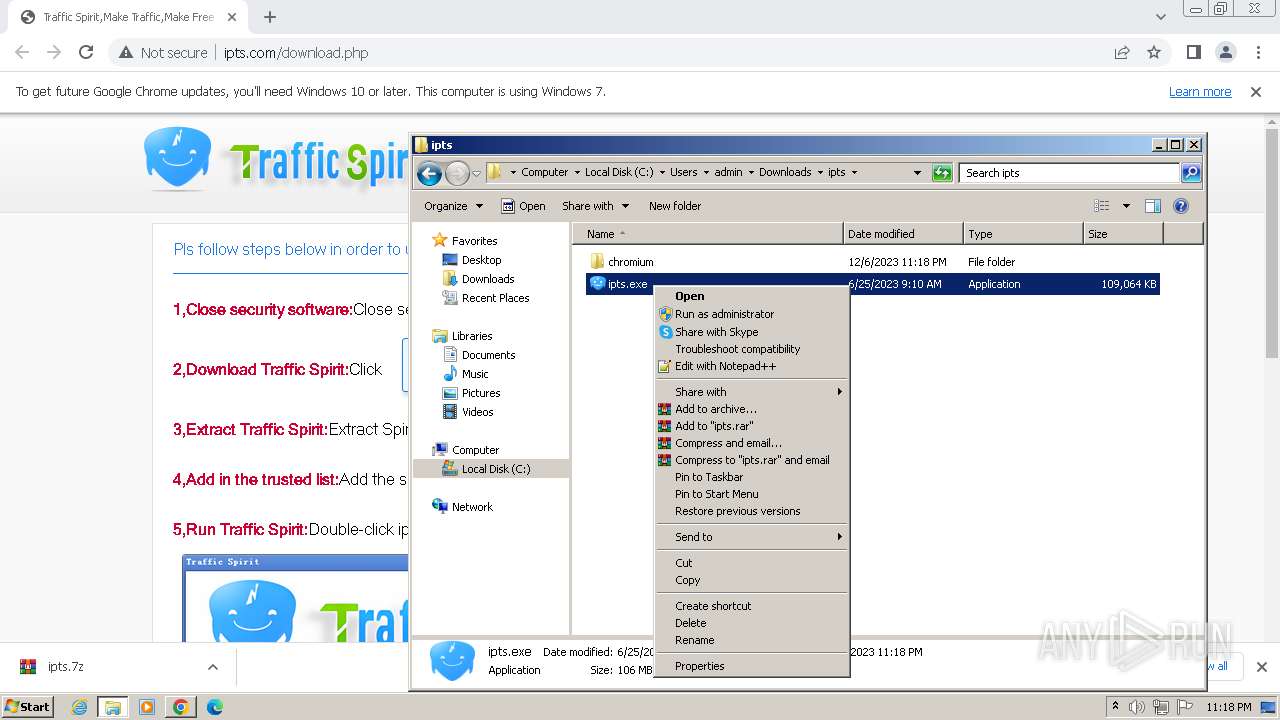Click the change view icon in Explorer
This screenshot has width=1280, height=720.
pyautogui.click(x=1102, y=206)
